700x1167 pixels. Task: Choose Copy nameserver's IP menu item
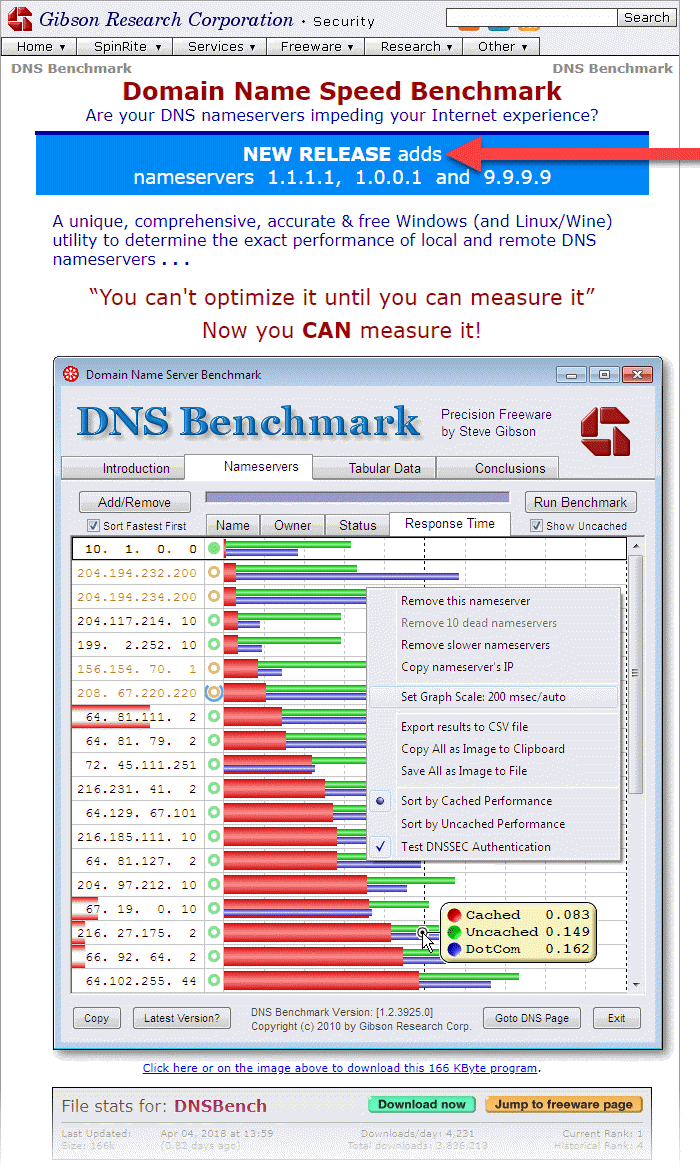(457, 667)
